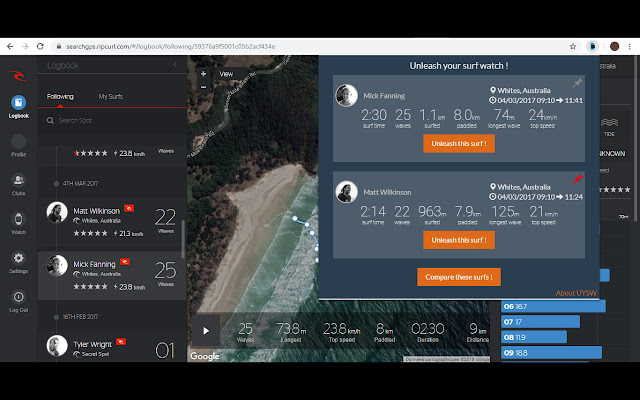Screen dimensions: 640x400
Task: Collapse the Logbook panel with chevron
Action: pyautogui.click(x=175, y=64)
